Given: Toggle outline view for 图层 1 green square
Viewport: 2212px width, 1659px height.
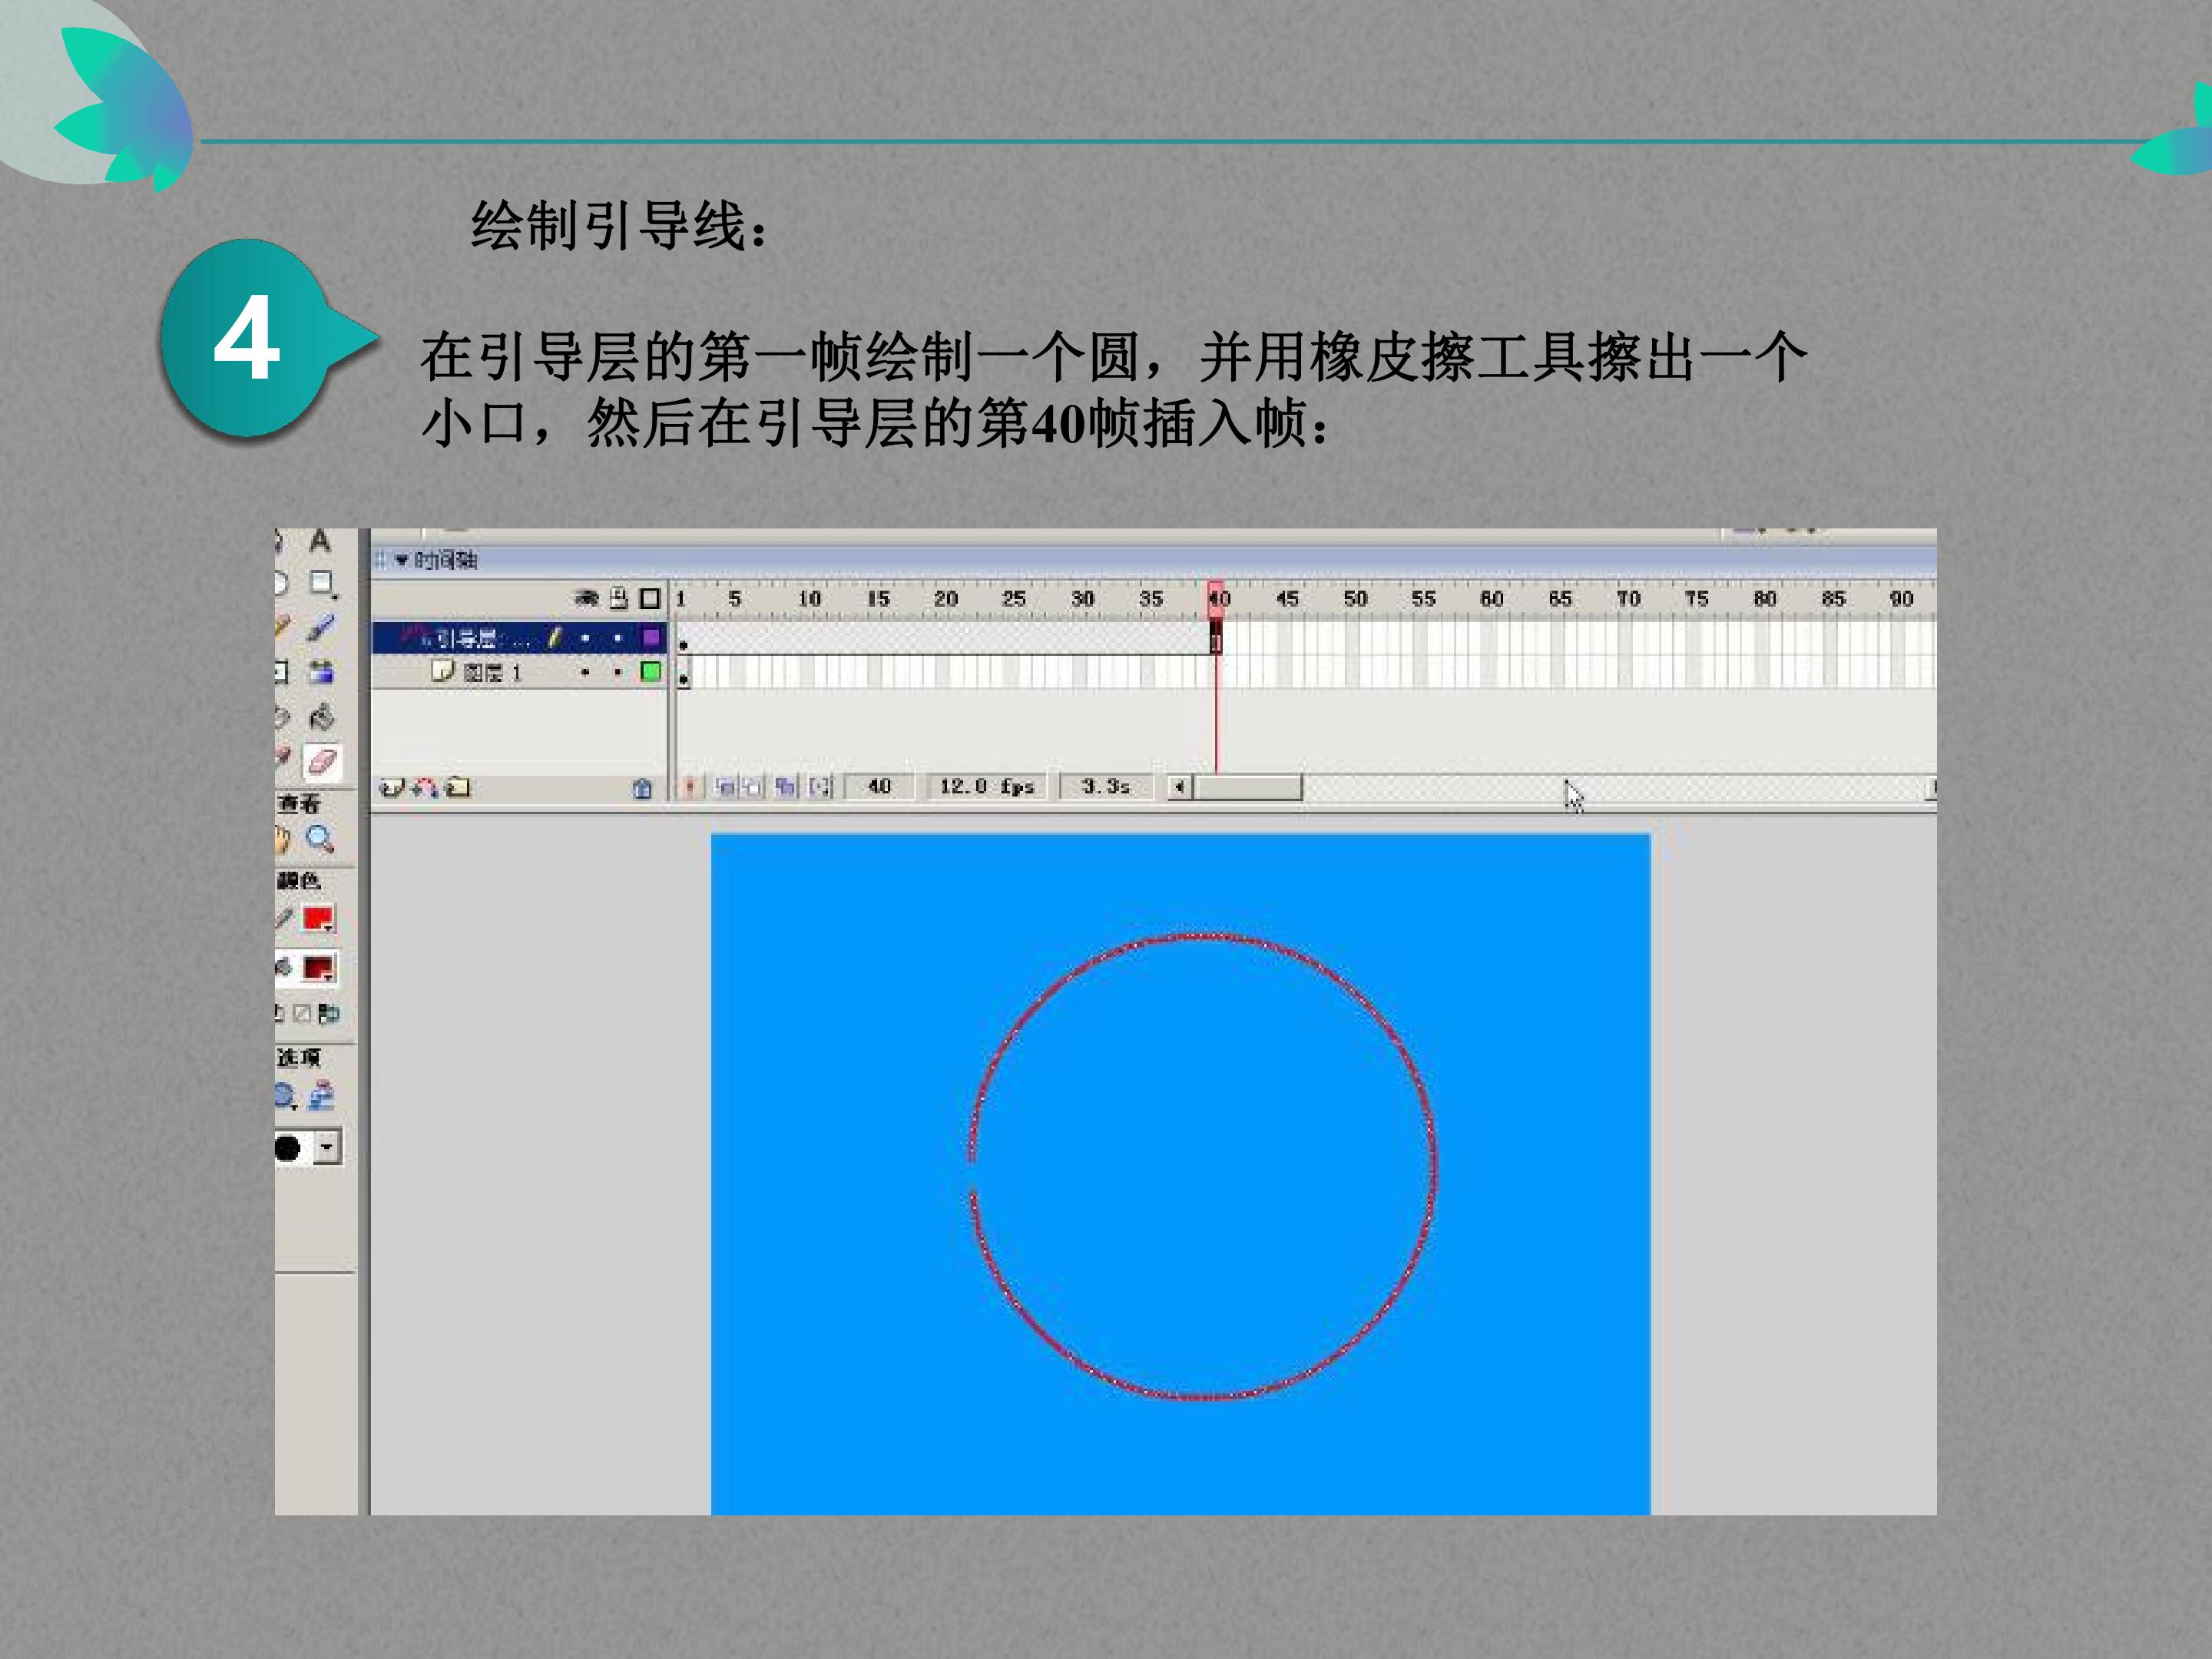Looking at the screenshot, I should pyautogui.click(x=651, y=672).
